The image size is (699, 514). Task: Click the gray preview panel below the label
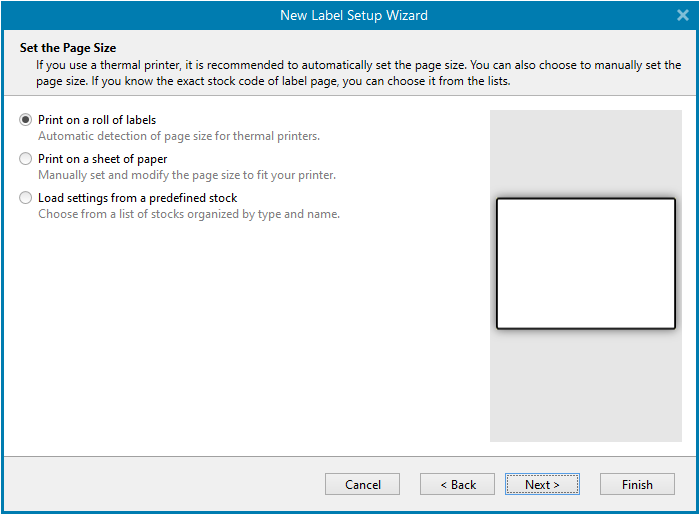pyautogui.click(x=586, y=385)
